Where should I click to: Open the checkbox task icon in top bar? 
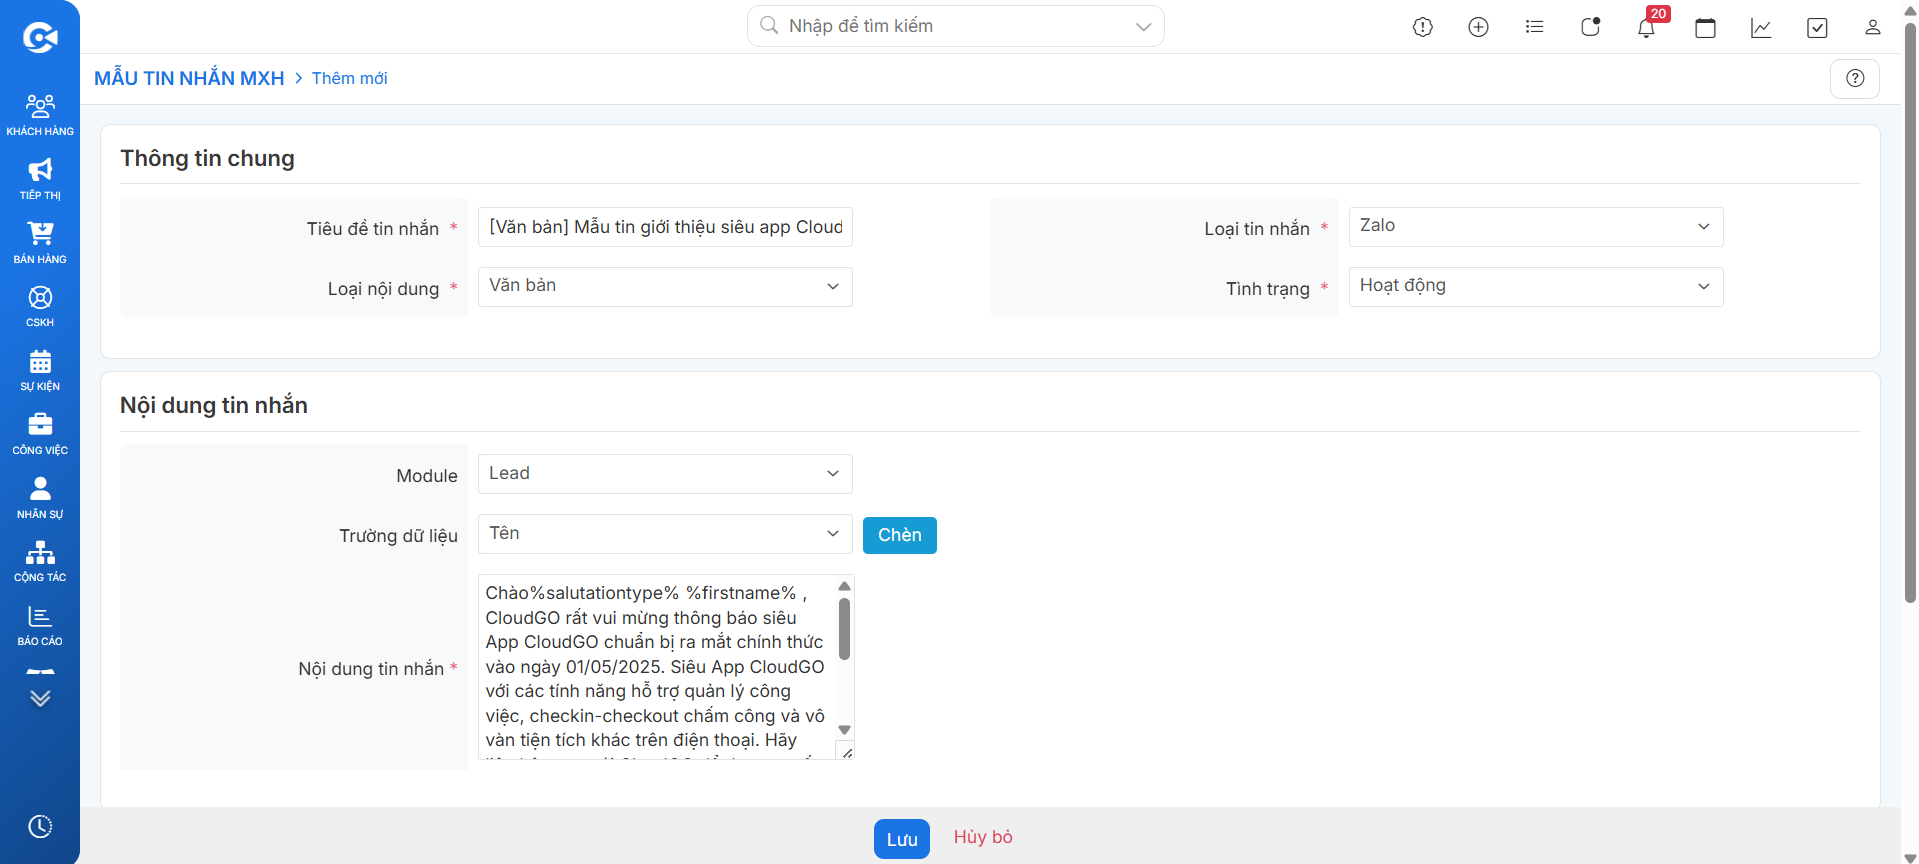[1818, 27]
